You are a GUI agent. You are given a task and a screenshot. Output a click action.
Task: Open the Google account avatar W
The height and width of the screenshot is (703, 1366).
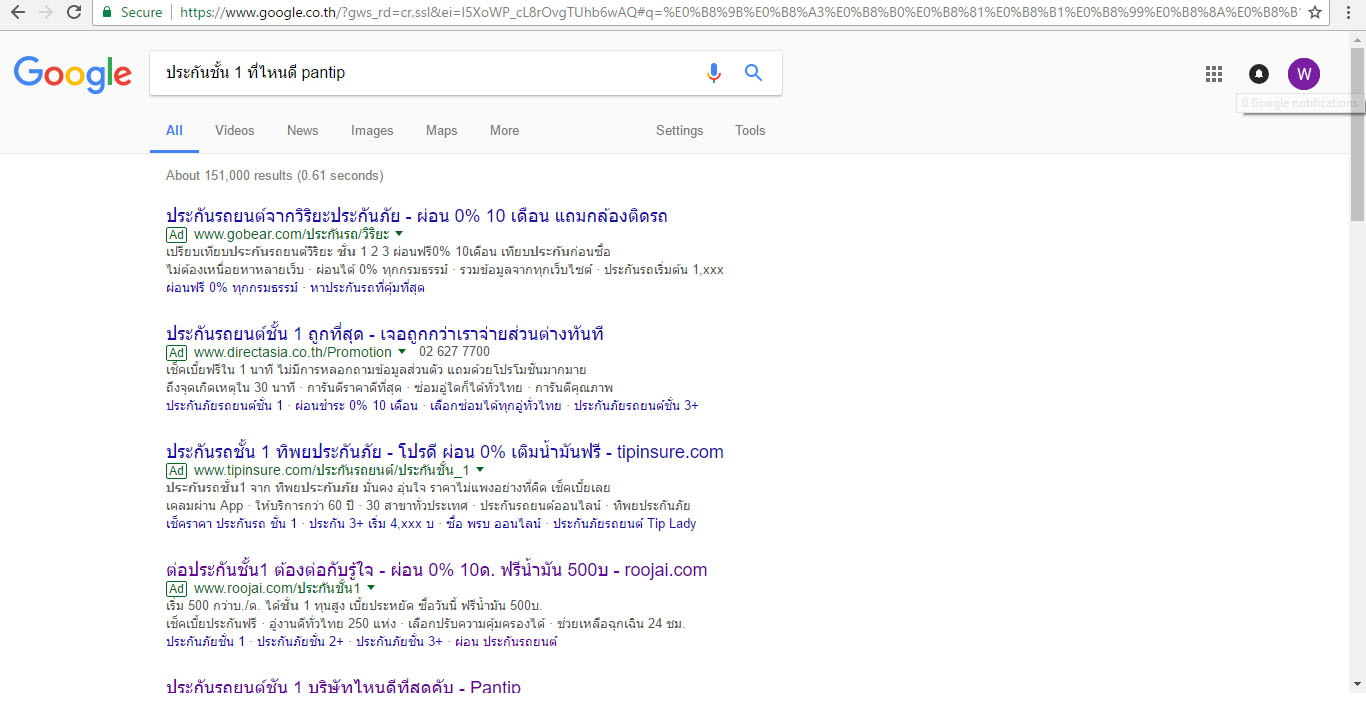tap(1304, 74)
